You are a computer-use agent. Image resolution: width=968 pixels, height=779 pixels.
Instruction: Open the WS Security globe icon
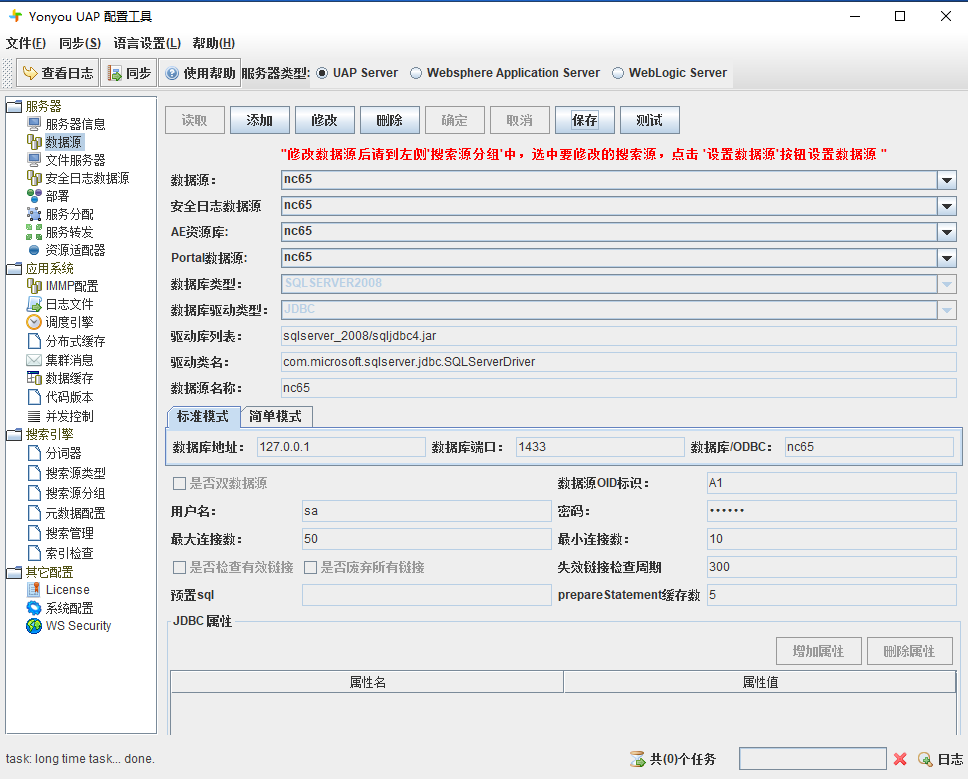34,626
